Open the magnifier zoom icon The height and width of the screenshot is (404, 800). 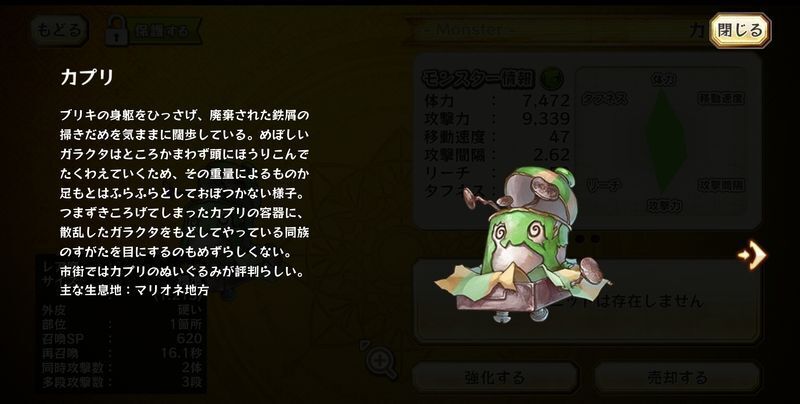click(381, 361)
